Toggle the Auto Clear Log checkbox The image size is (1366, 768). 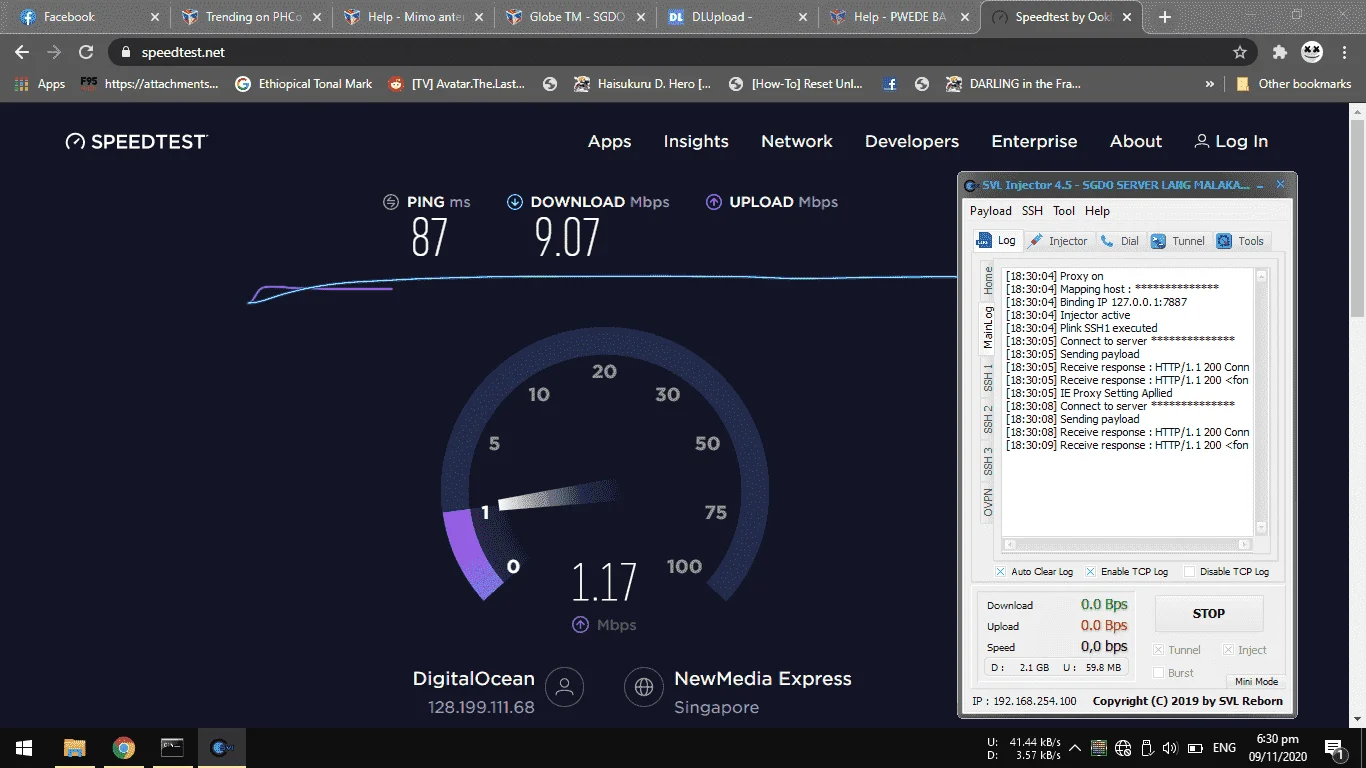pyautogui.click(x=1001, y=572)
